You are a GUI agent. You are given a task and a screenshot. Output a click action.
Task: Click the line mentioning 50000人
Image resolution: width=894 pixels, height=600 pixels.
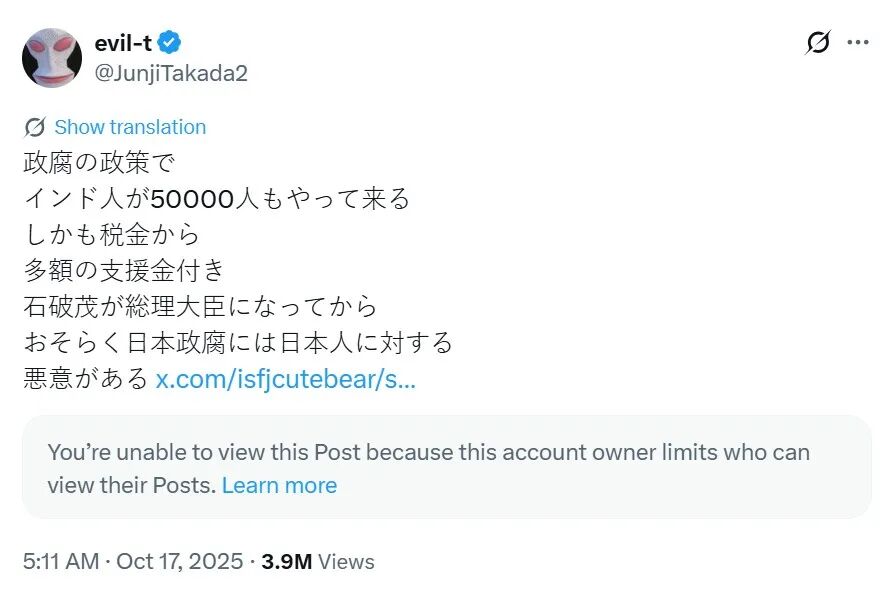(216, 198)
